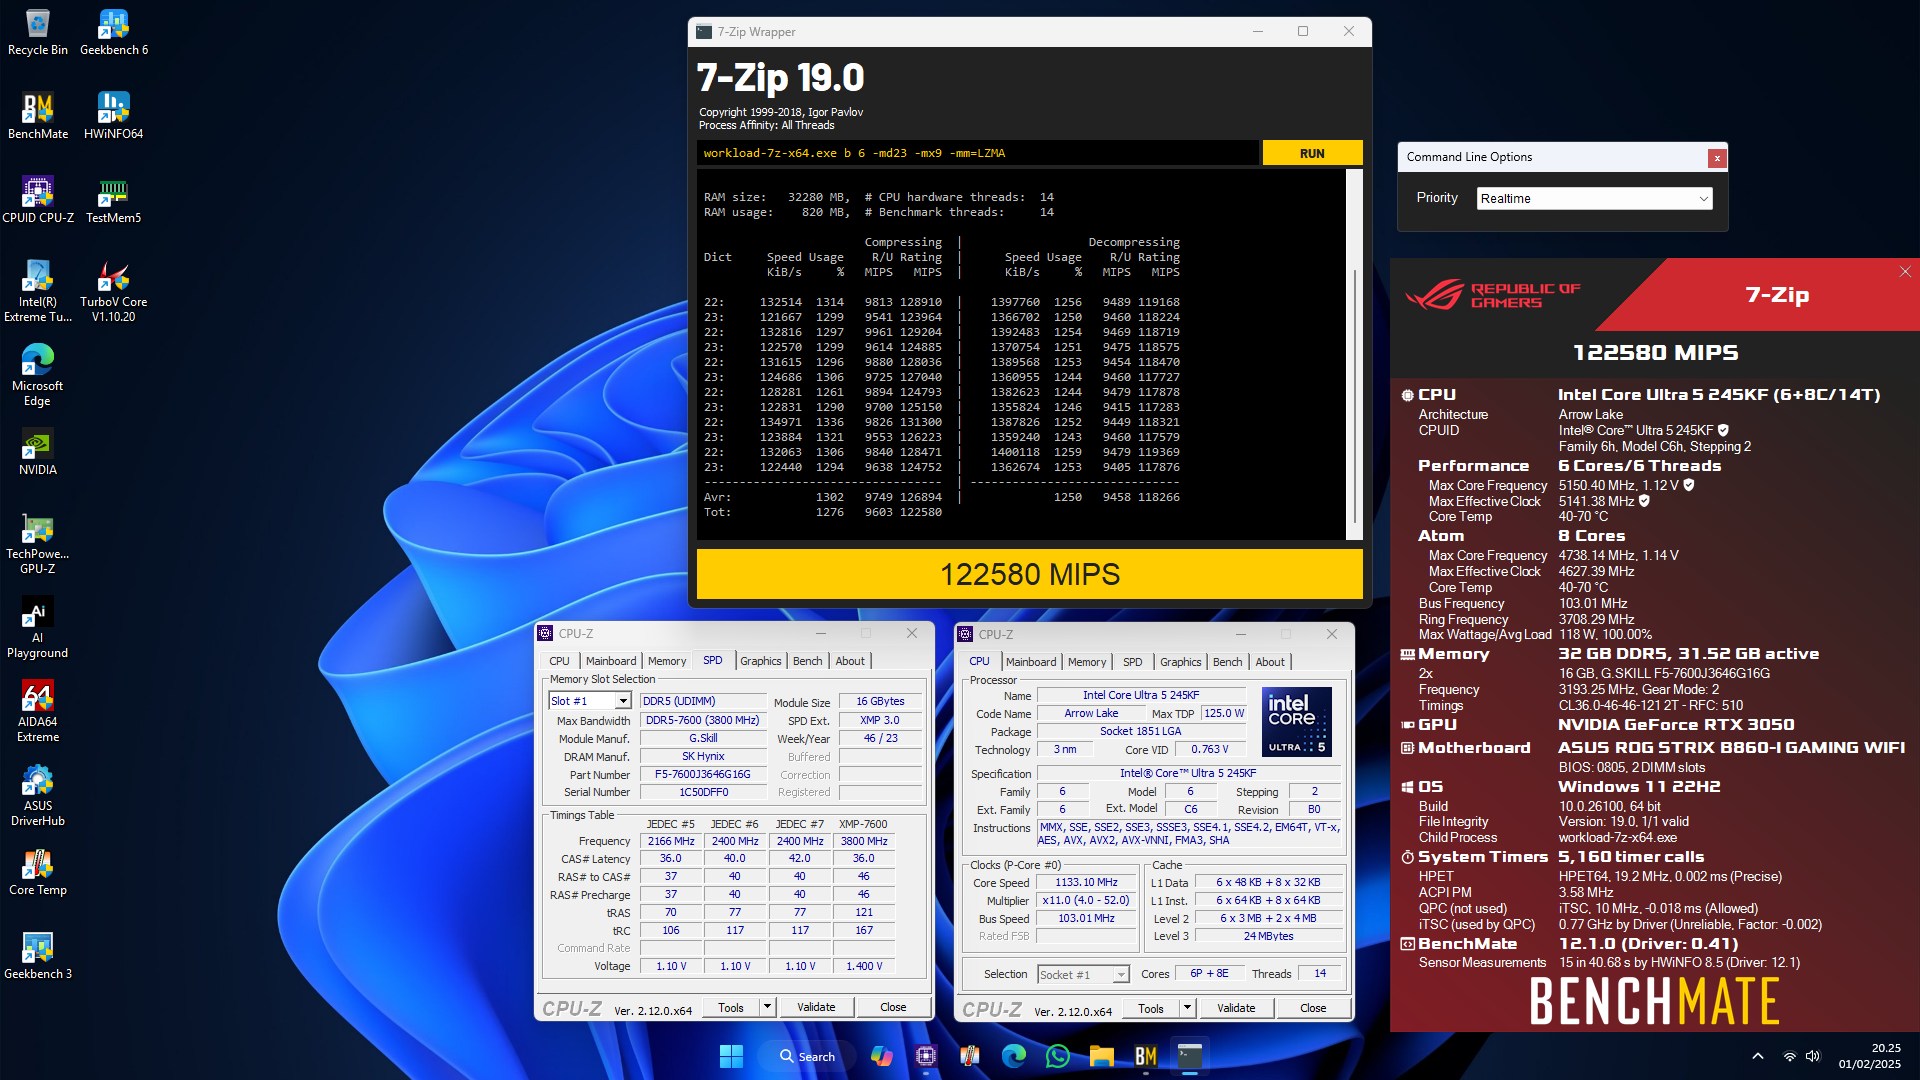Launch TechPowerUp GPU-Z shortcut
This screenshot has height=1080, width=1920.
(x=38, y=543)
